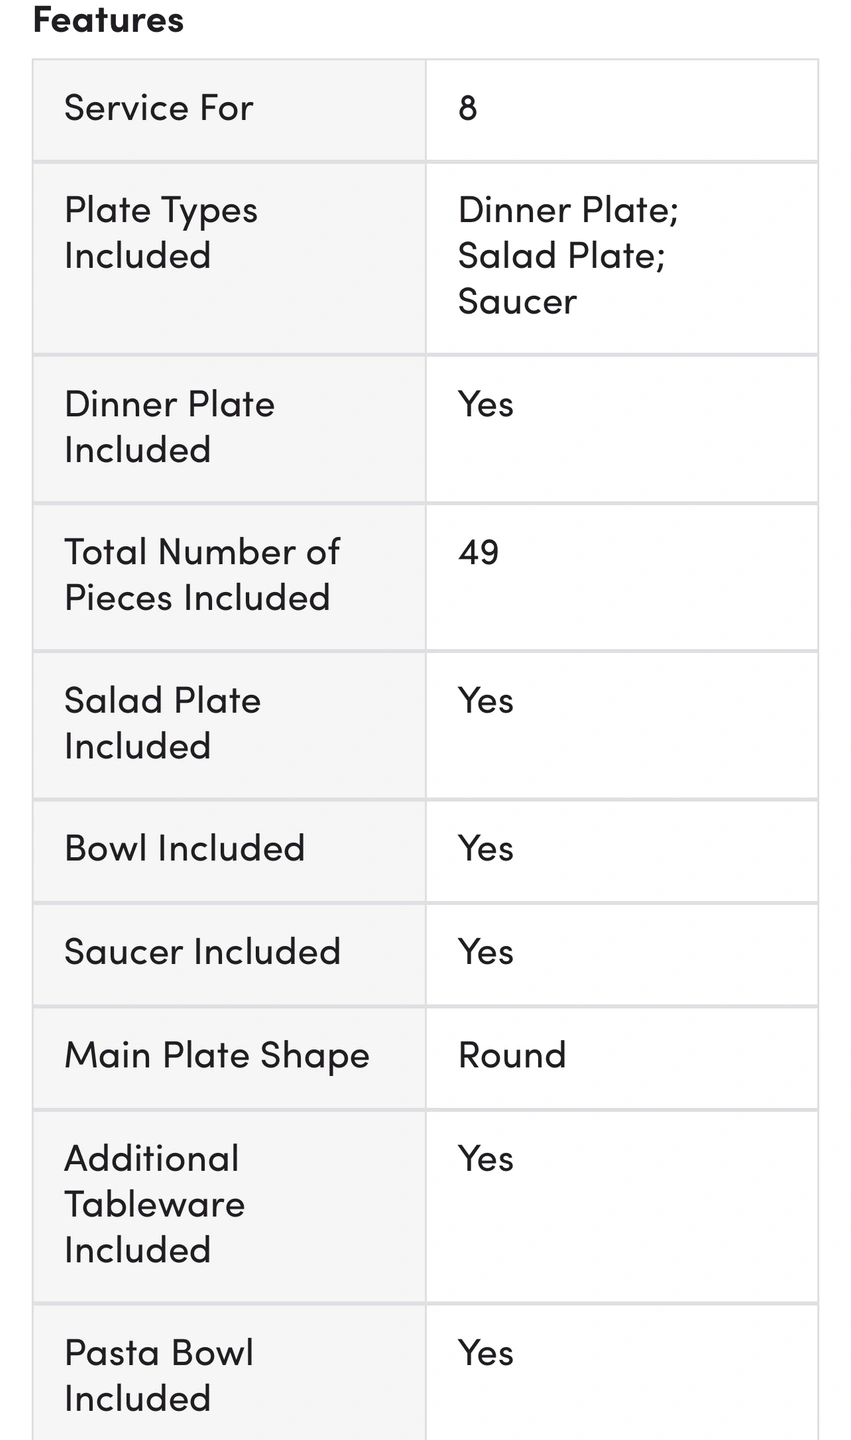Image resolution: width=851 pixels, height=1440 pixels.
Task: Select the Pasta Bowl Included label
Action: (x=159, y=1375)
